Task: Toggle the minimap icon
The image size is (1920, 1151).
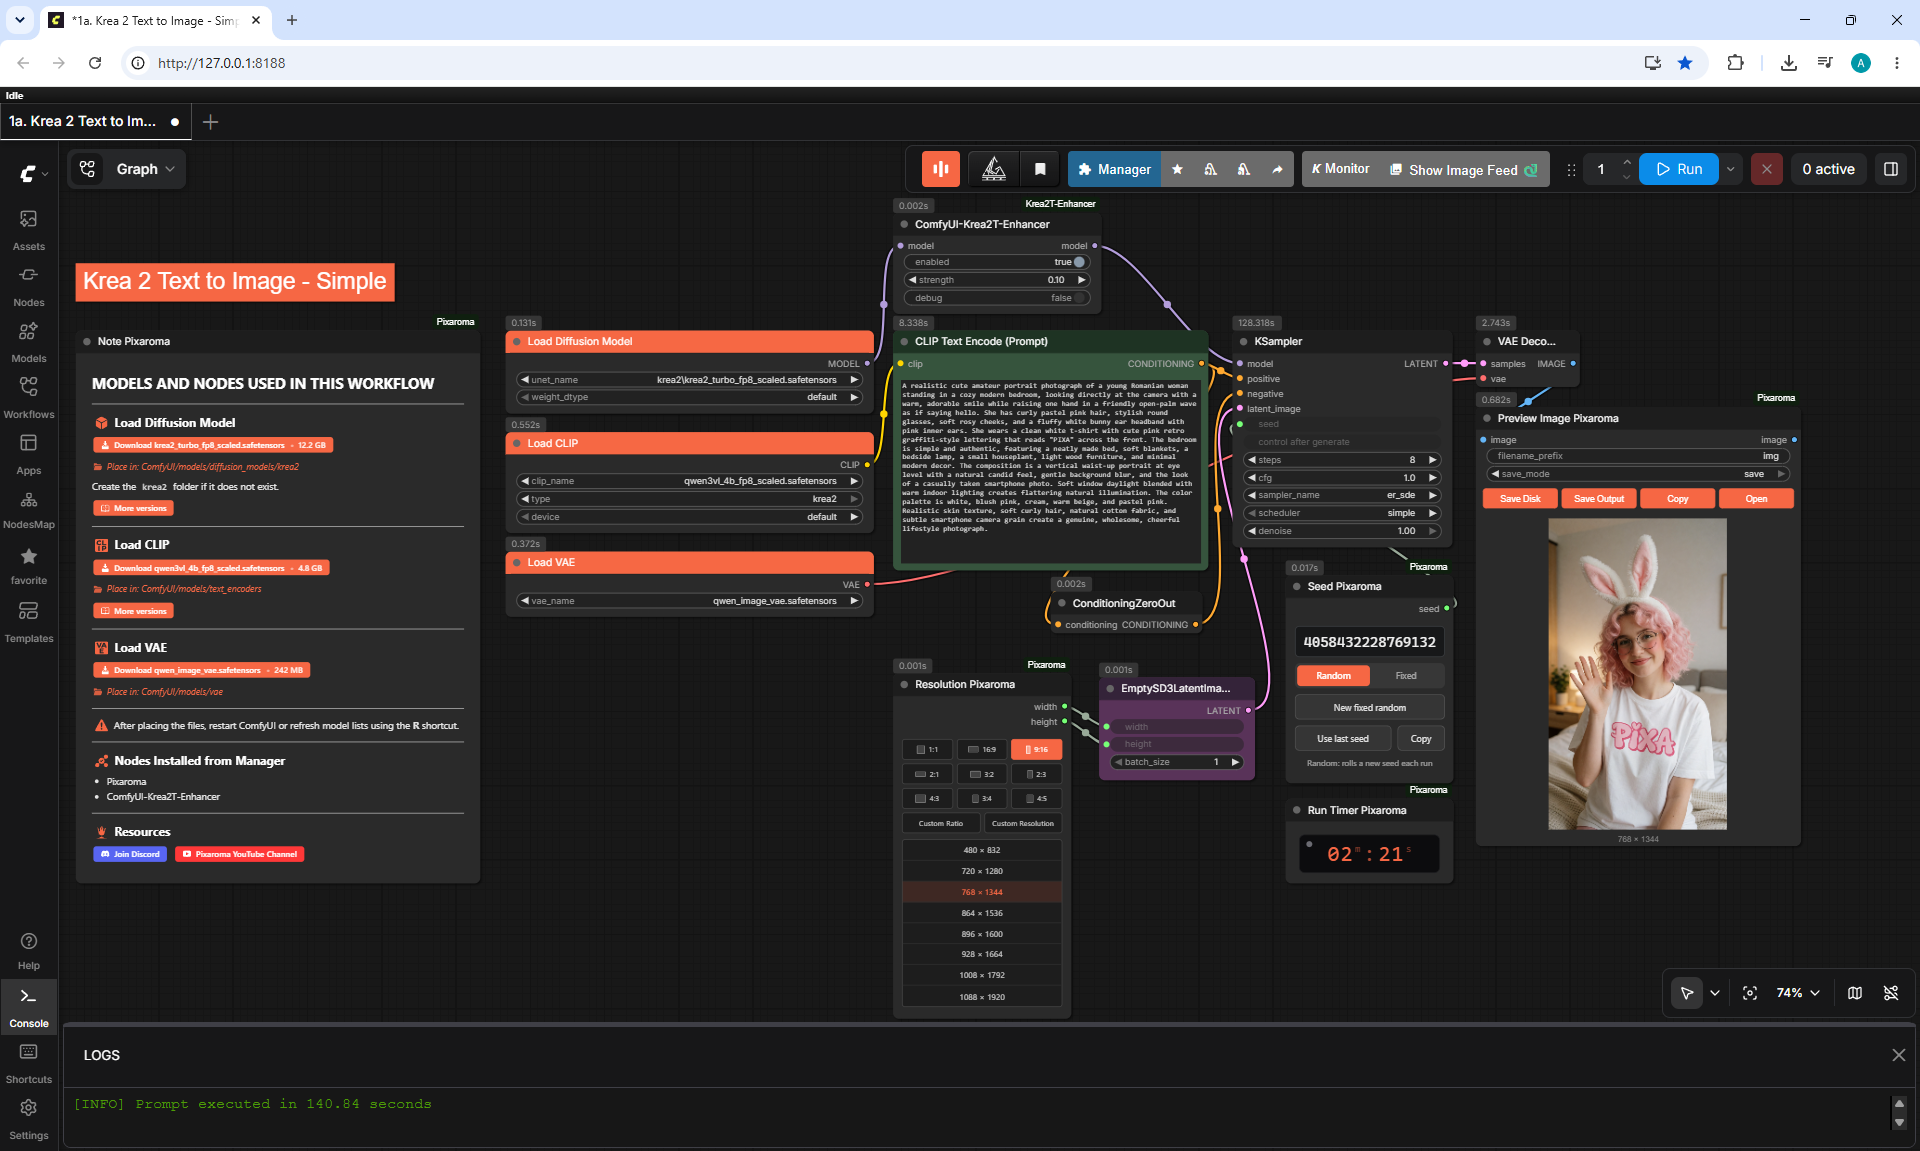Action: (1855, 993)
